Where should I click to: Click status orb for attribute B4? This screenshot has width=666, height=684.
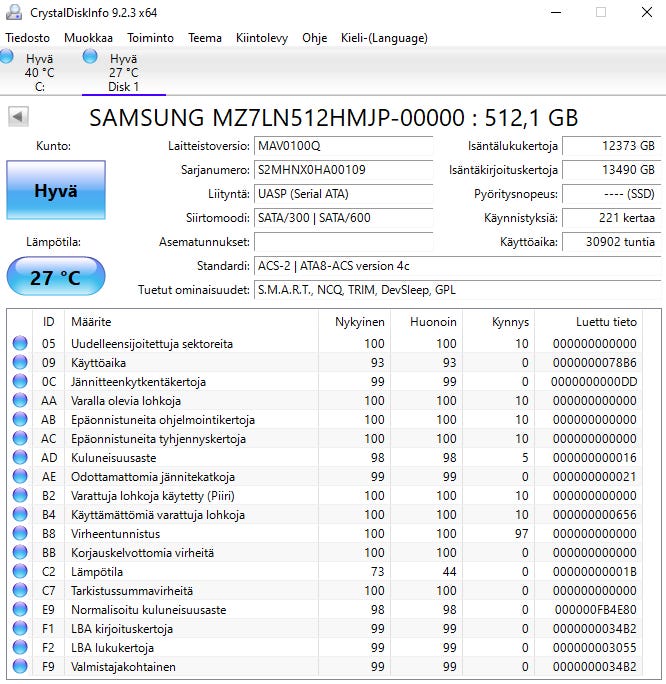pyautogui.click(x=20, y=514)
